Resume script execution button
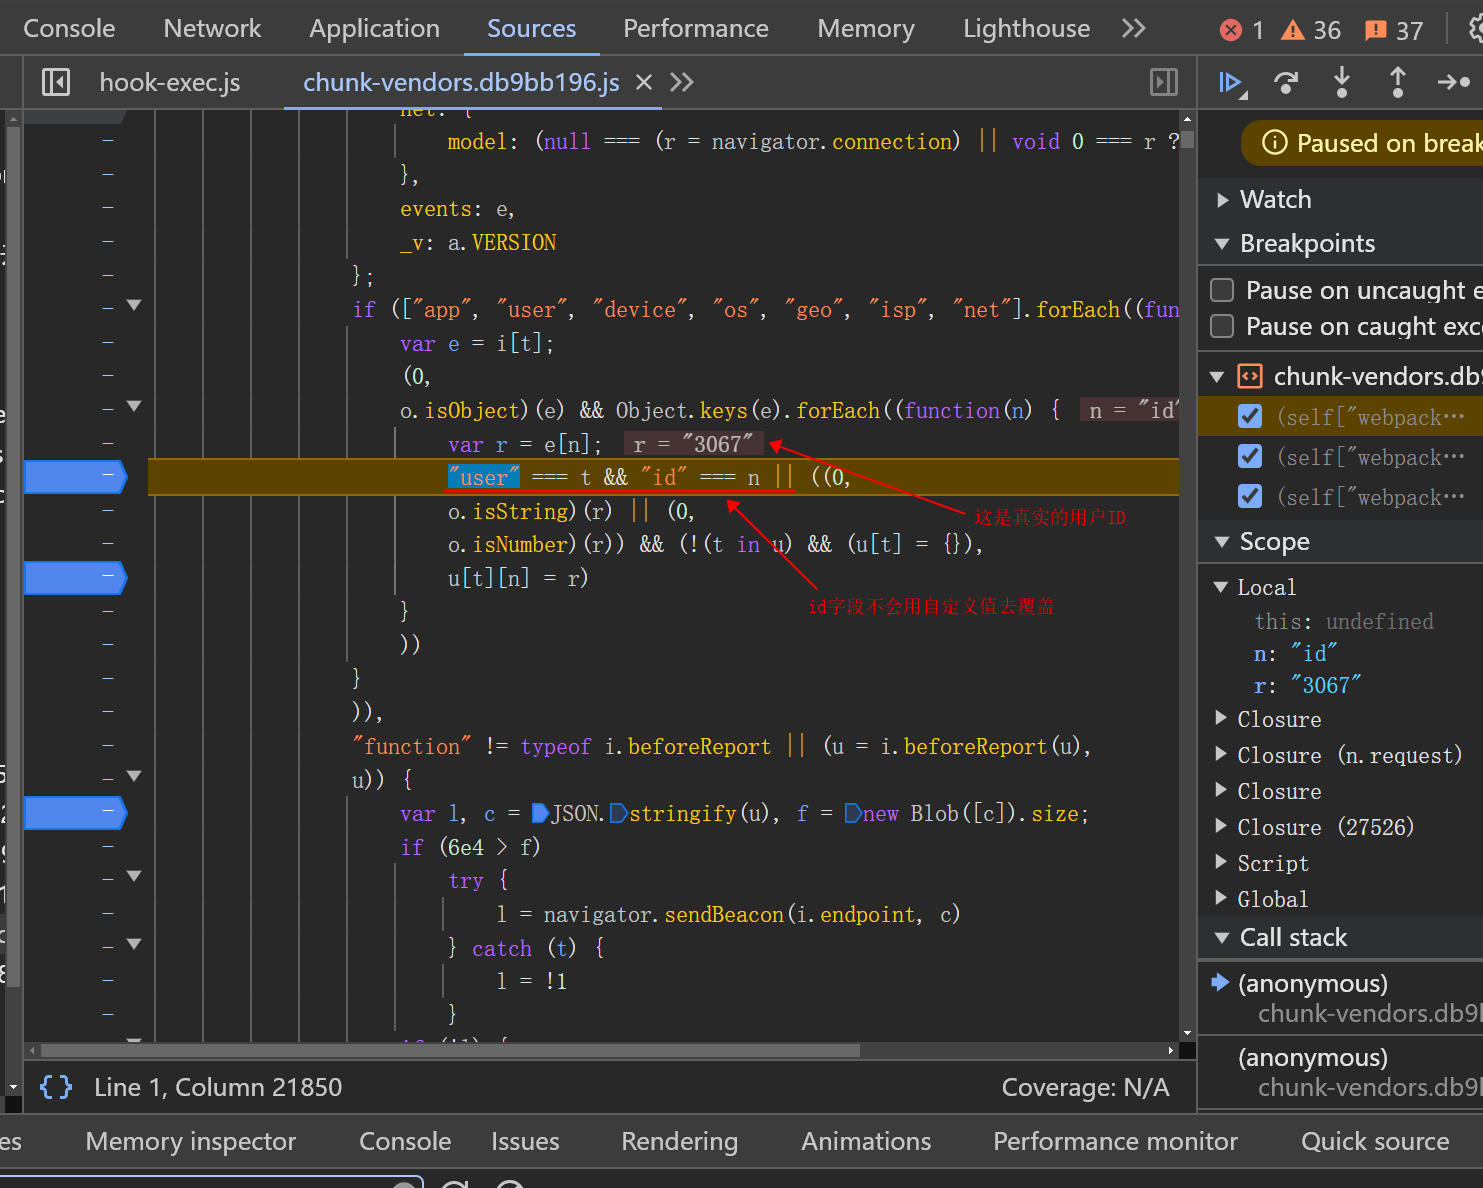The image size is (1483, 1188). click(1231, 82)
